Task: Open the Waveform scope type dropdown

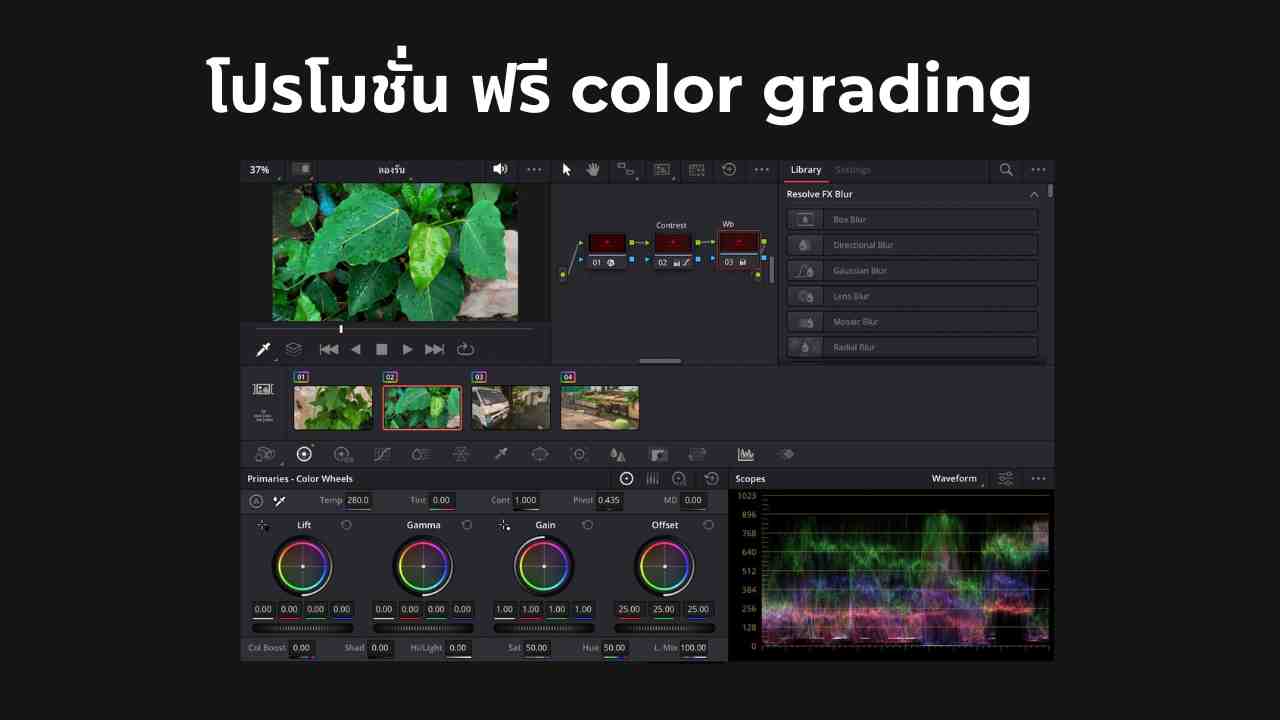Action: click(x=956, y=479)
